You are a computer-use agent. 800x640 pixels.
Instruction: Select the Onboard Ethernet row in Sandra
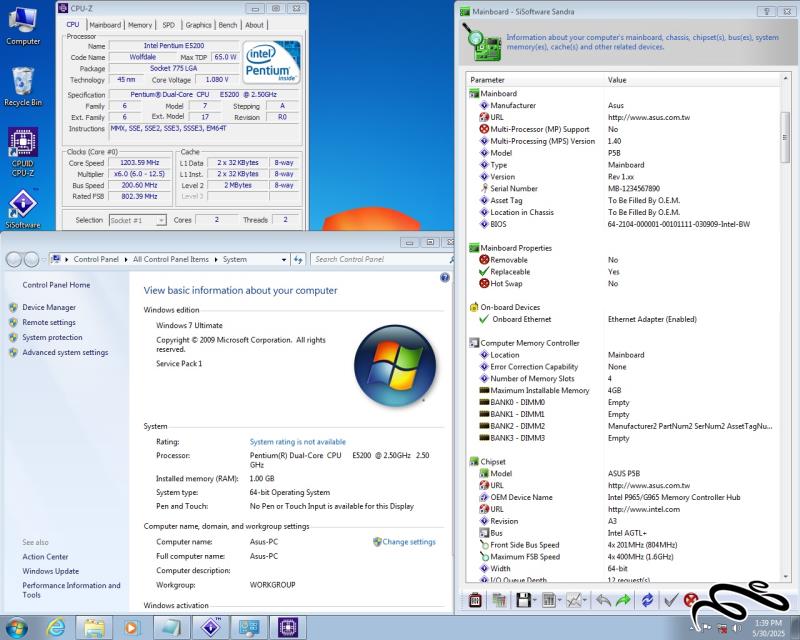(623, 319)
